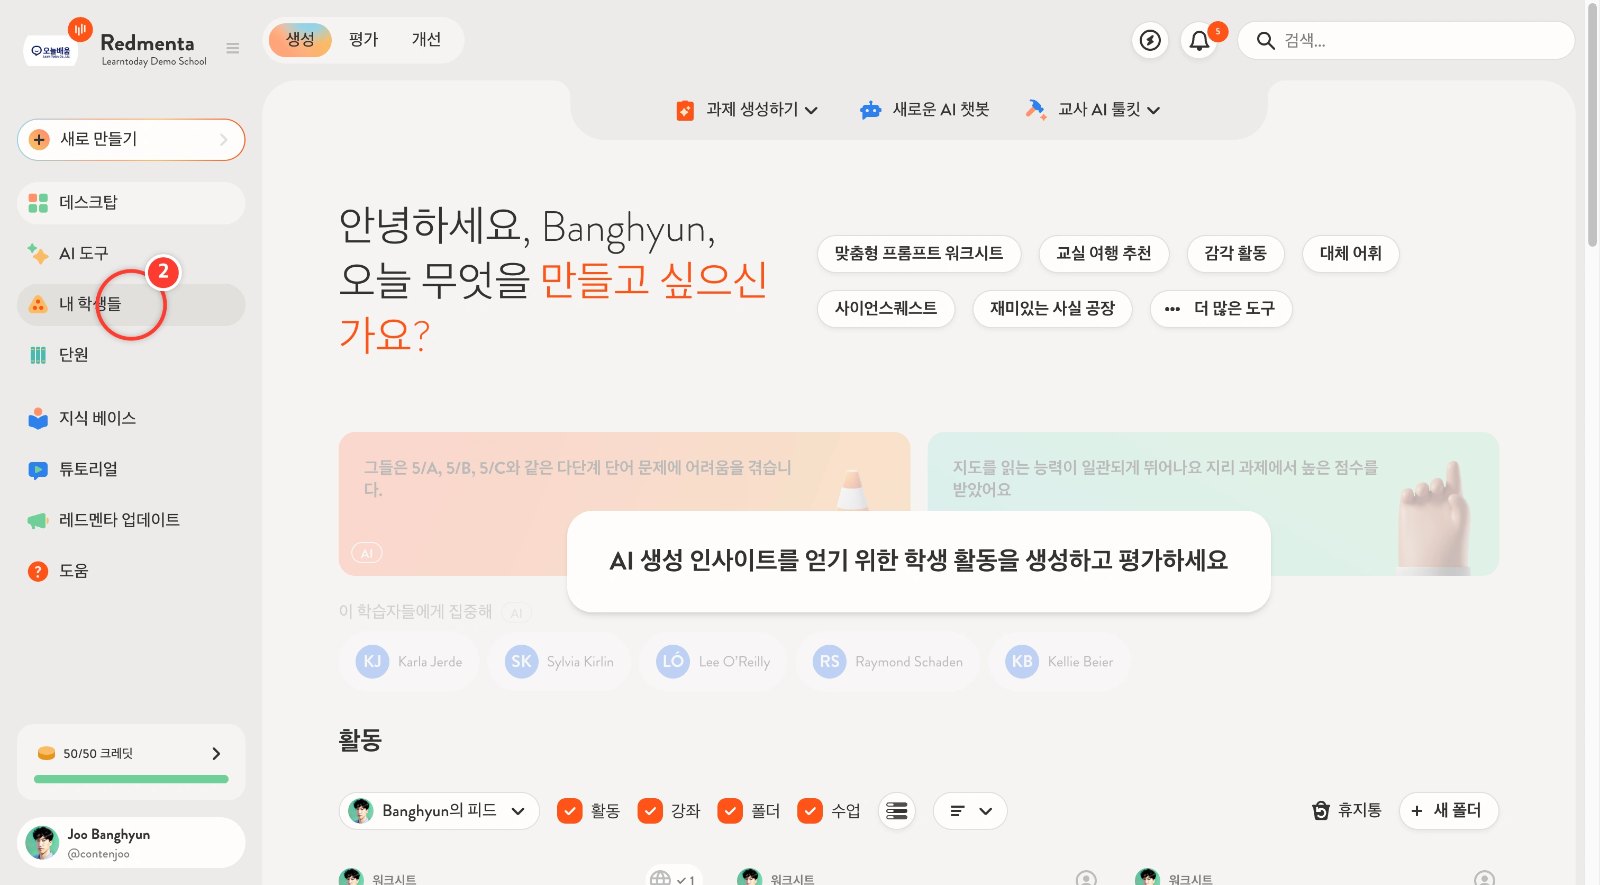Toggle the 수업 checkbox
This screenshot has width=1600, height=885.
point(810,811)
